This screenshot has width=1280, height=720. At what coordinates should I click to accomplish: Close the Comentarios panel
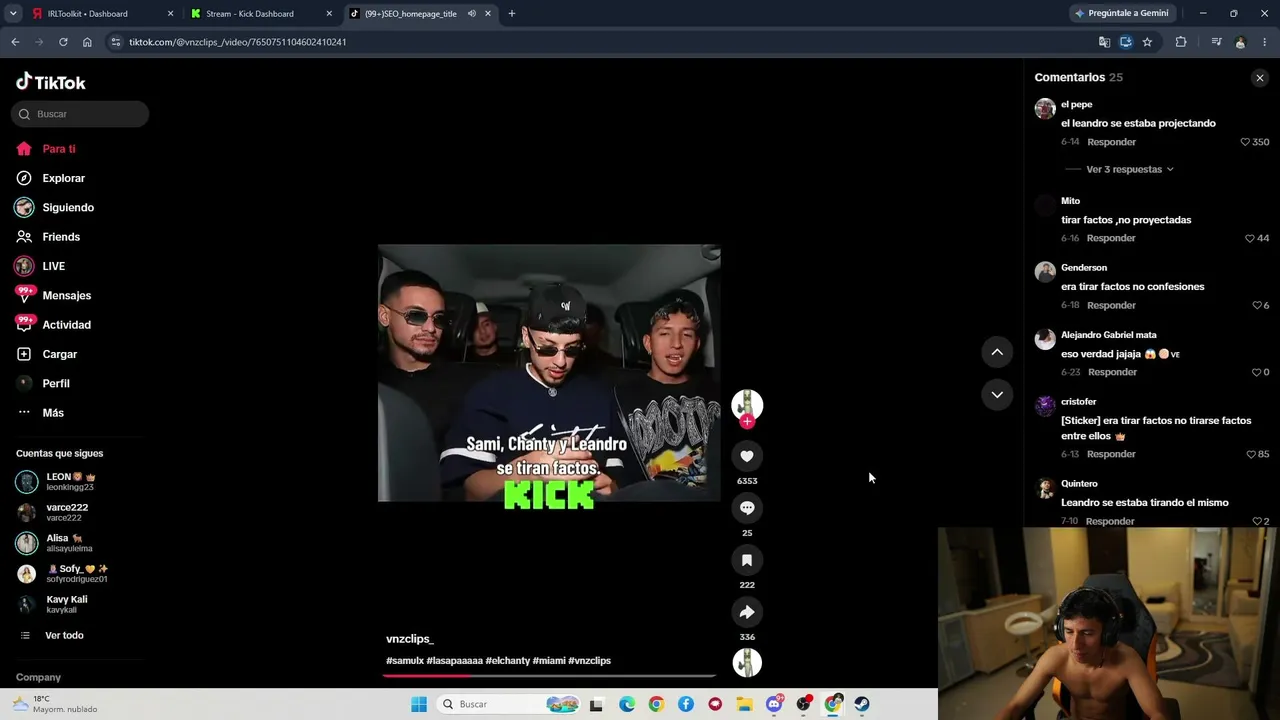coord(1260,78)
